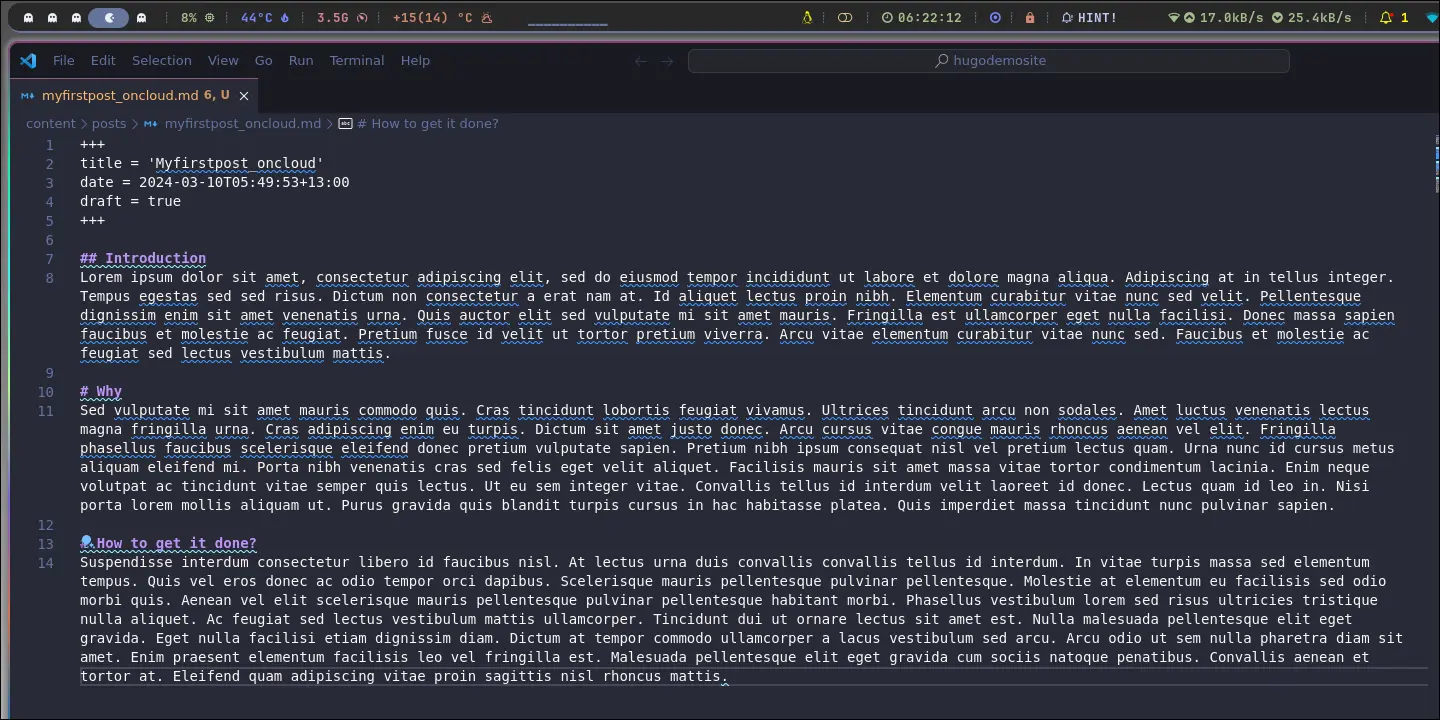Screen dimensions: 1440x720
Task: Click the 'draft = true' line
Action: (131, 201)
